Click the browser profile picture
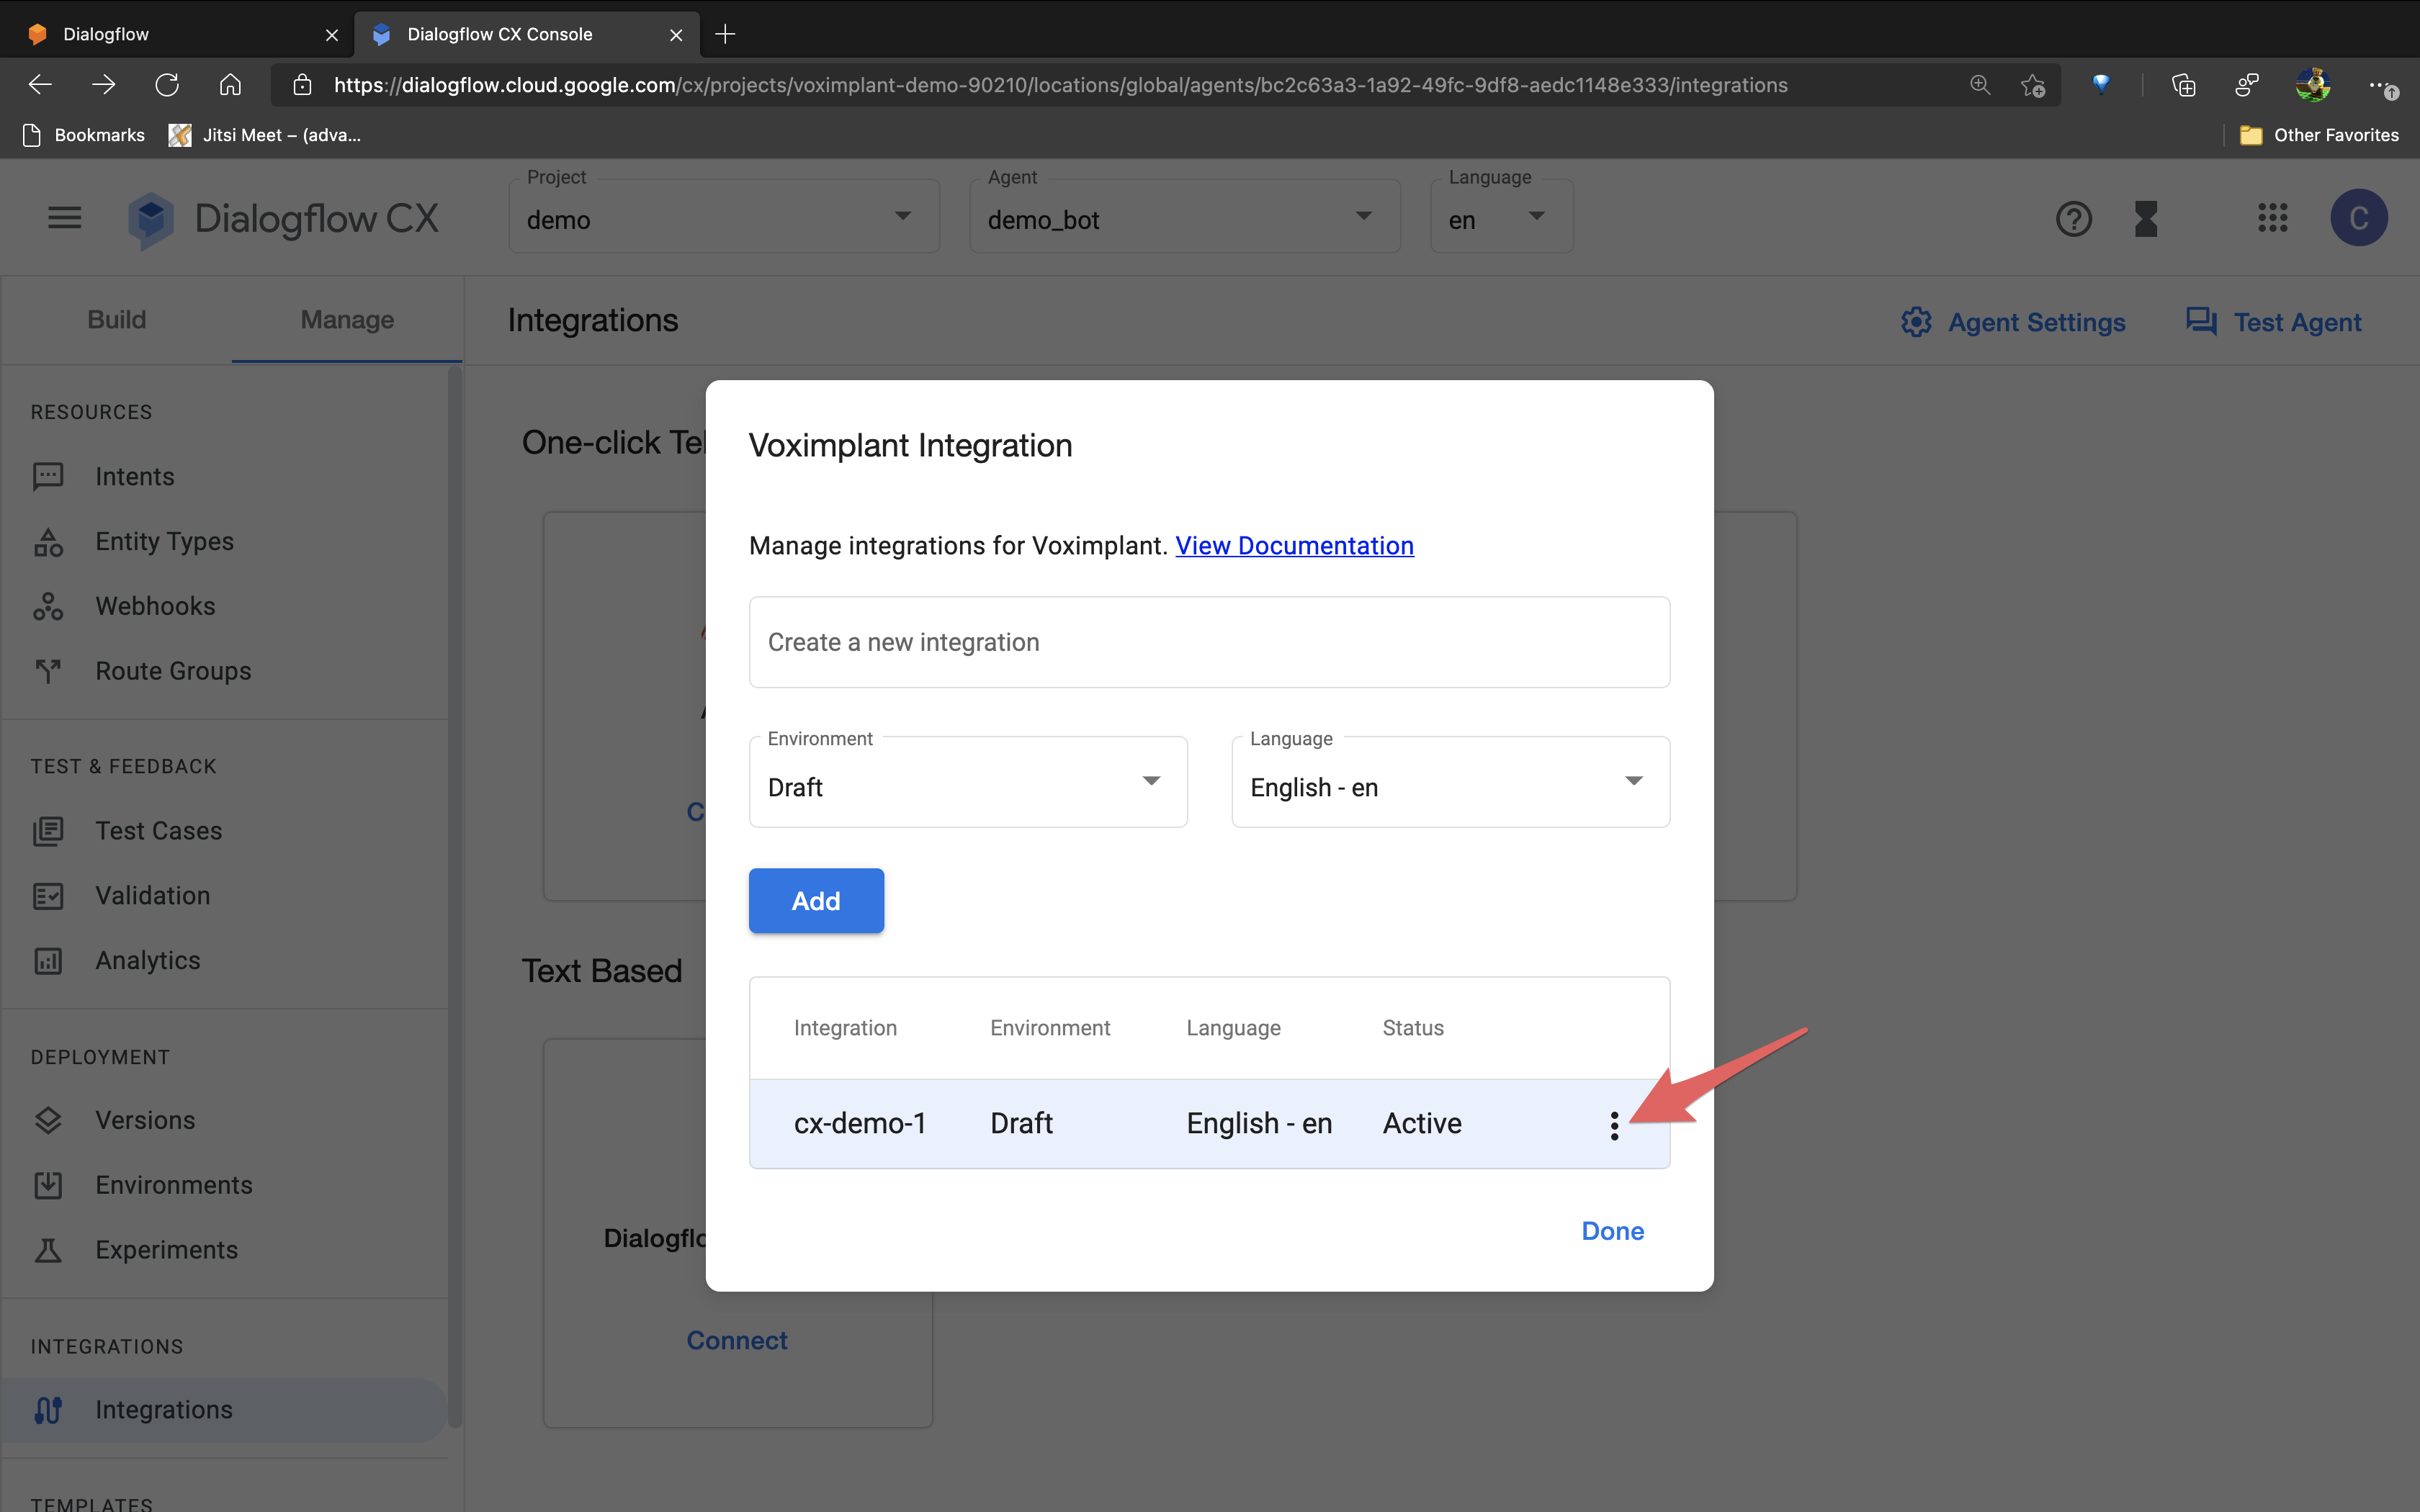This screenshot has width=2420, height=1512. point(2313,85)
